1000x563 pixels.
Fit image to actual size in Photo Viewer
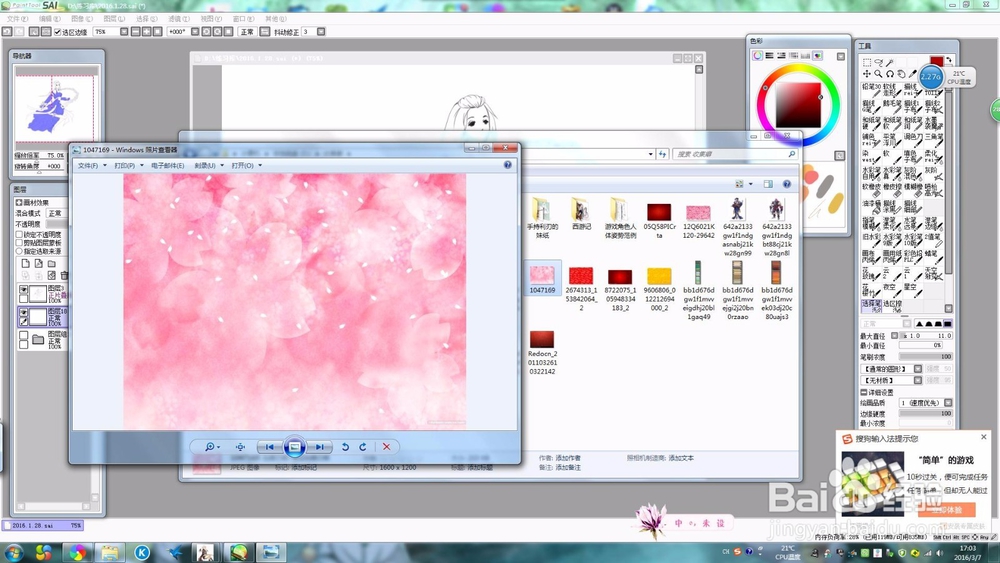point(240,447)
